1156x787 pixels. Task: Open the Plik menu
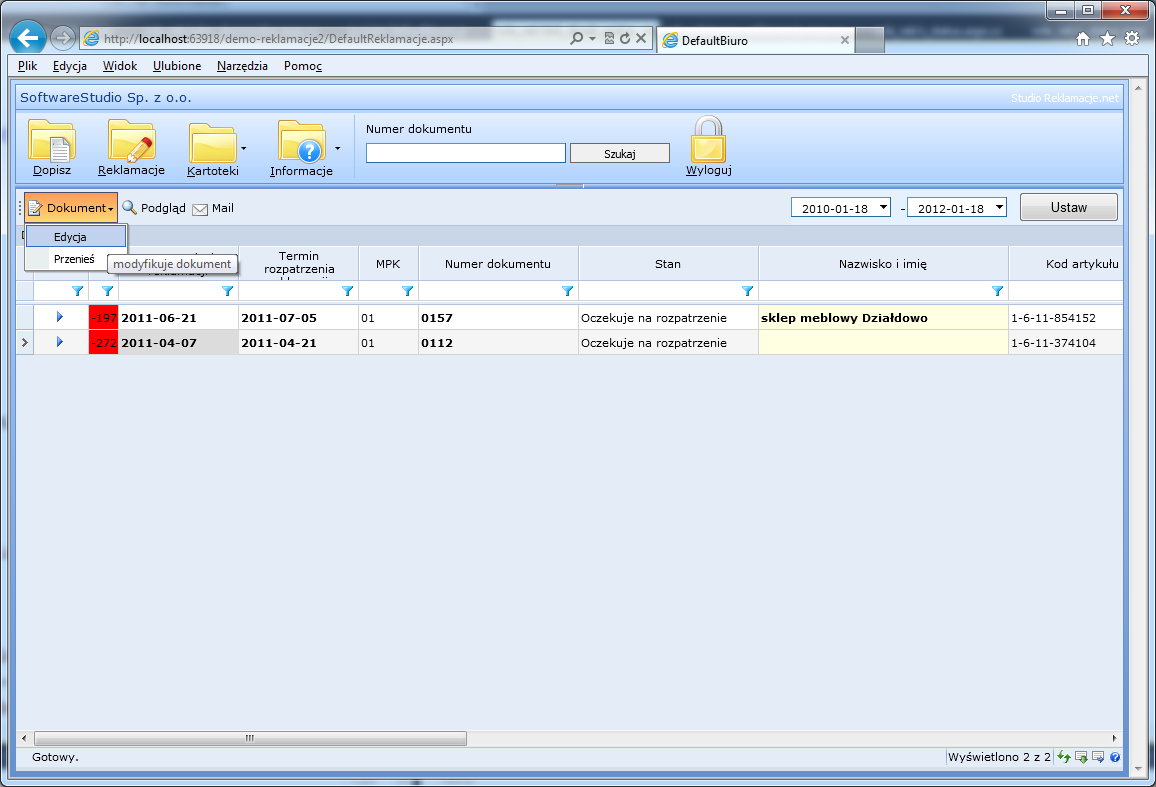pyautogui.click(x=27, y=66)
